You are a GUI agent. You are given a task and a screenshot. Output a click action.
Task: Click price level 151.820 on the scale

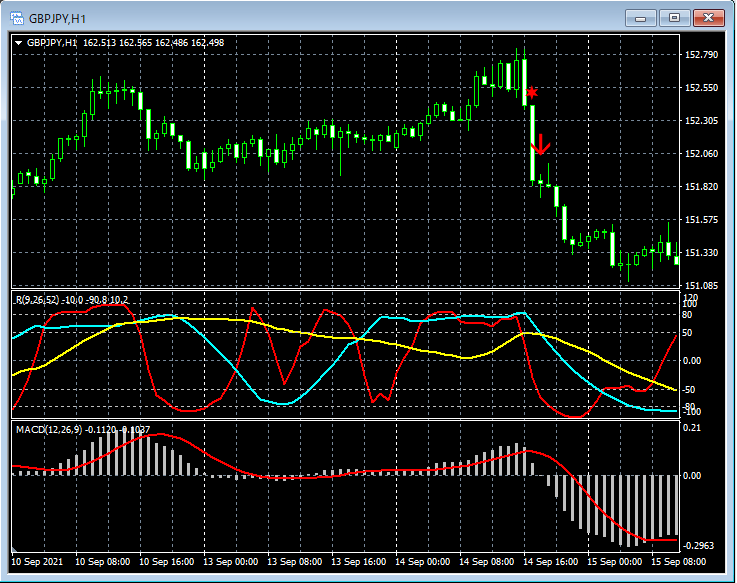click(x=702, y=187)
